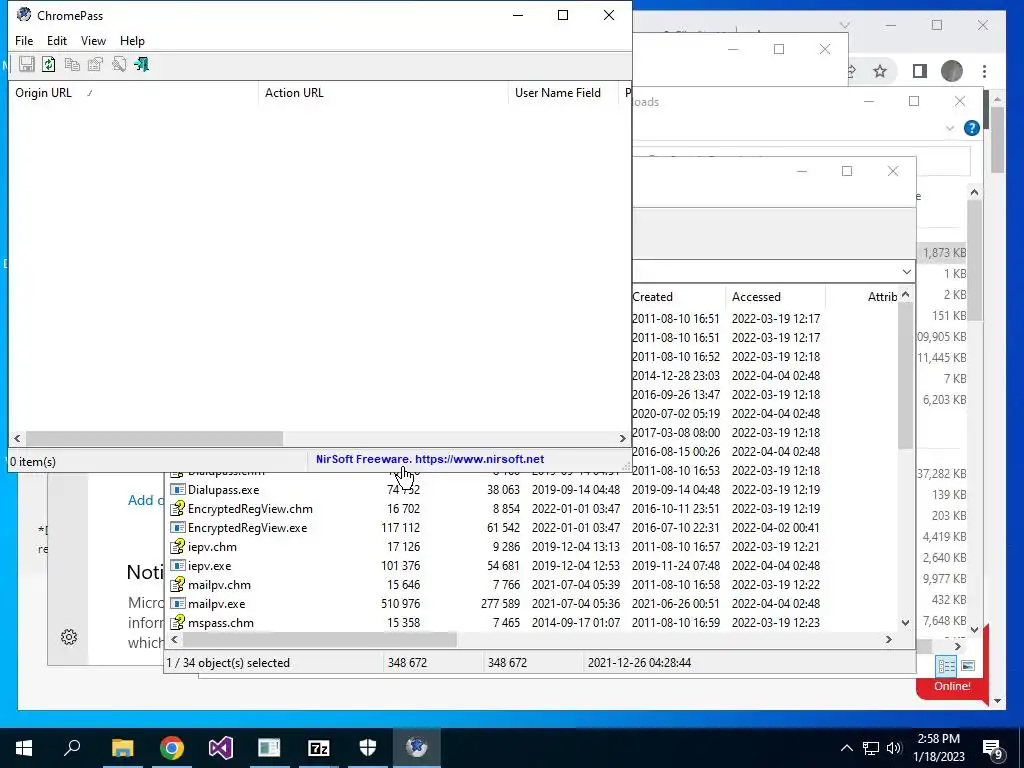Click the left arrow of ChromePass horizontal scrollbar
The height and width of the screenshot is (768, 1024).
[x=18, y=438]
